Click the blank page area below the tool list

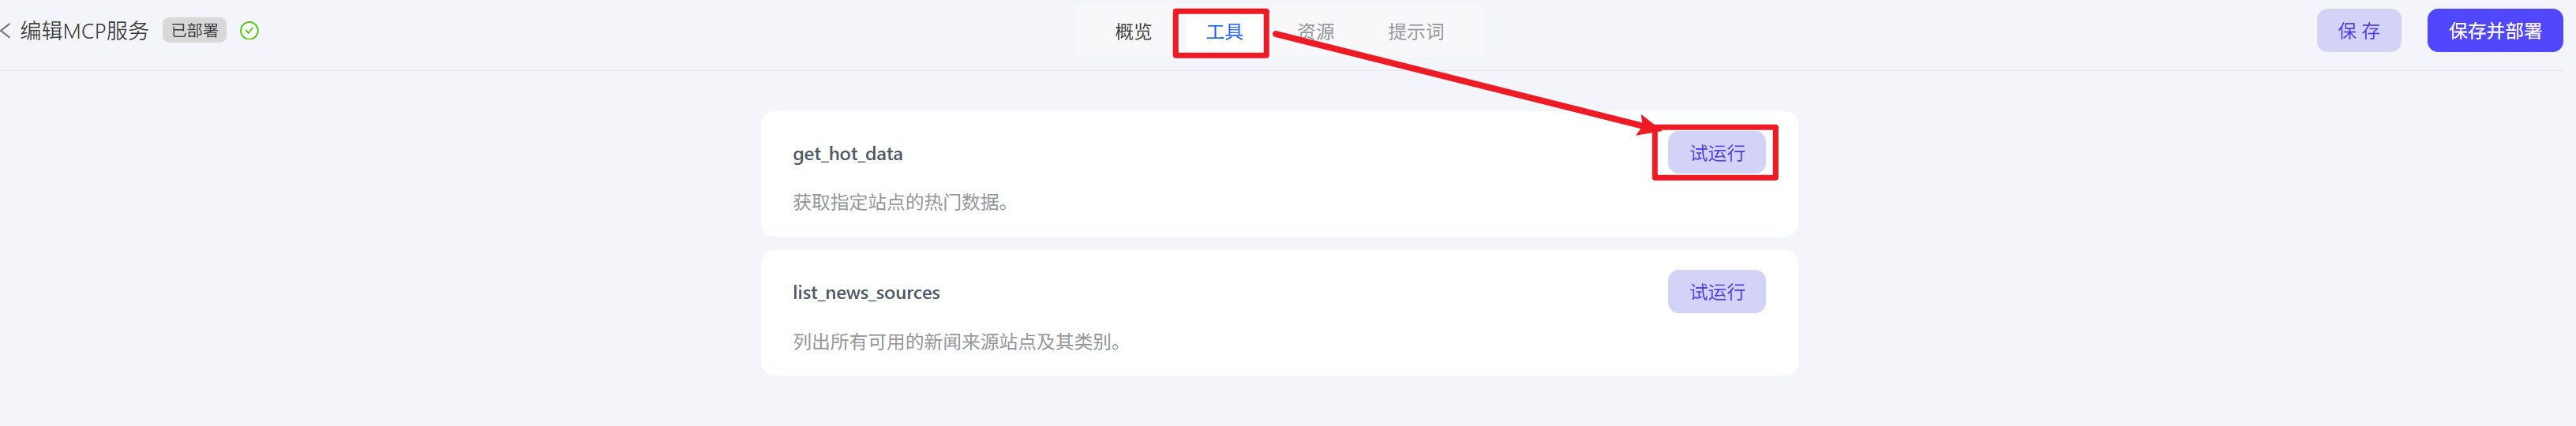point(1279,402)
